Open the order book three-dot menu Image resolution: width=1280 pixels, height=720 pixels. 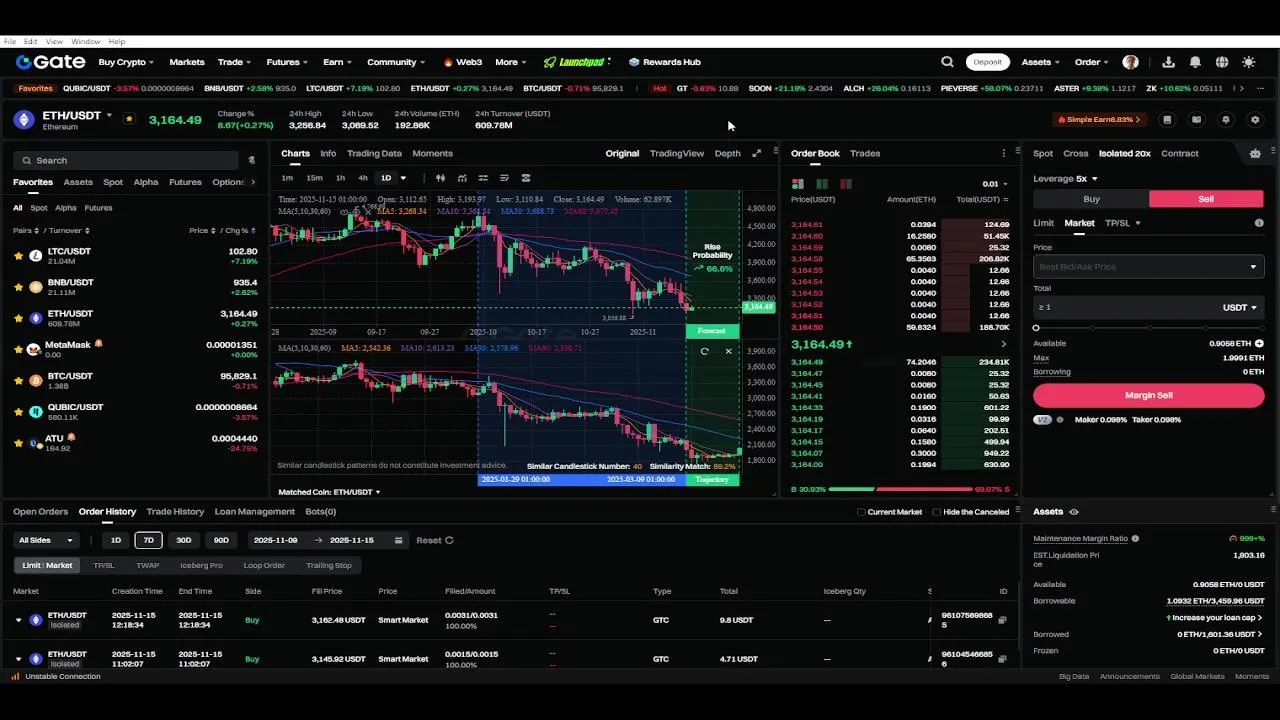(x=1004, y=153)
